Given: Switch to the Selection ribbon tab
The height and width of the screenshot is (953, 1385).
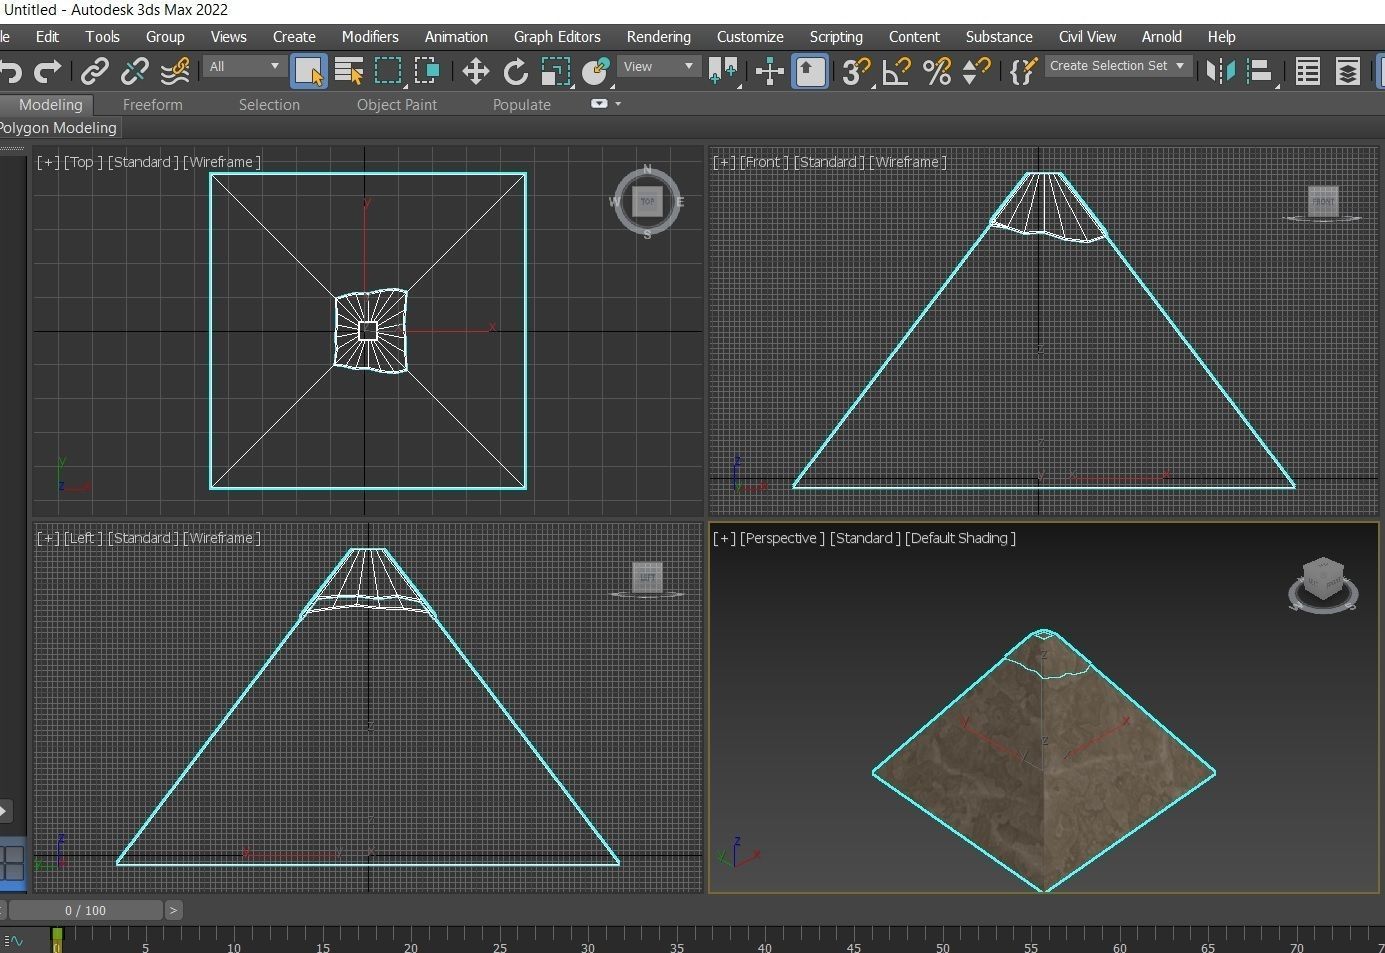Looking at the screenshot, I should tap(269, 105).
